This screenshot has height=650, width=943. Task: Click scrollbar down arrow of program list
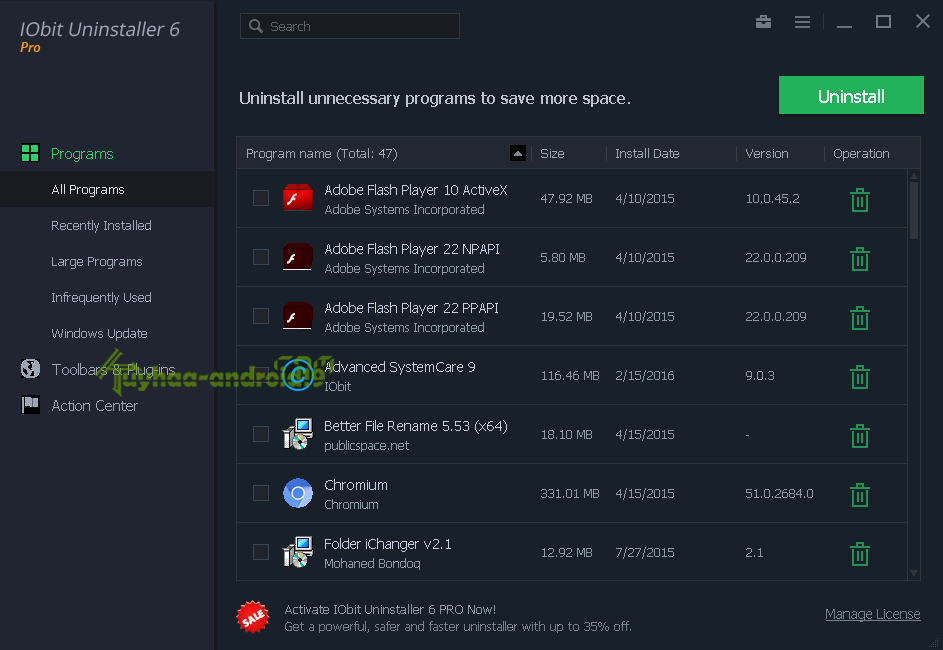tap(914, 573)
